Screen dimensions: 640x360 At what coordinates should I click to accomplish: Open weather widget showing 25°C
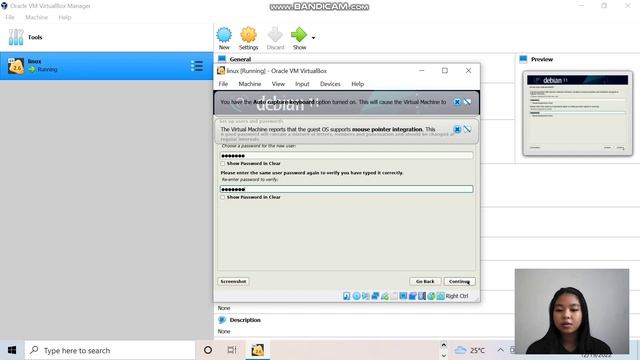point(470,350)
